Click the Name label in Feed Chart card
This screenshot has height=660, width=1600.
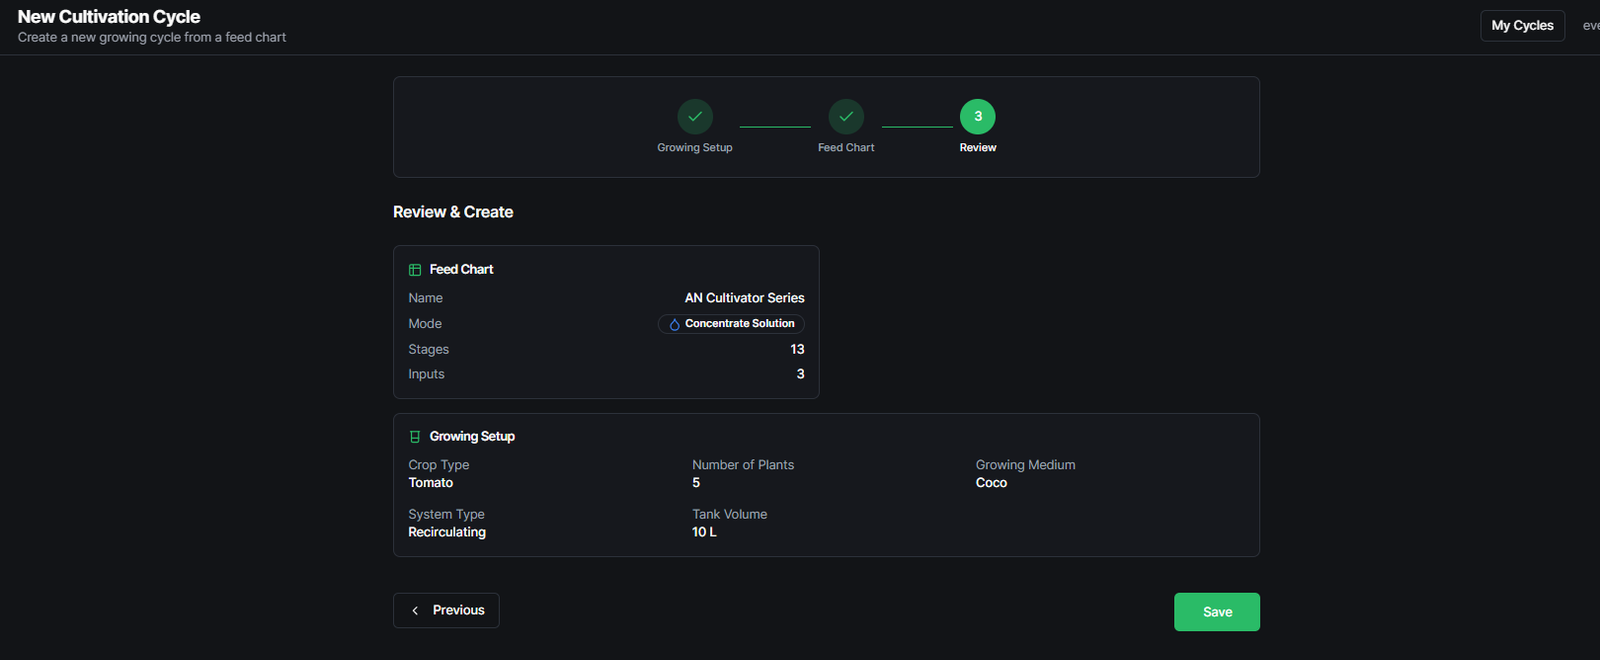(x=425, y=298)
